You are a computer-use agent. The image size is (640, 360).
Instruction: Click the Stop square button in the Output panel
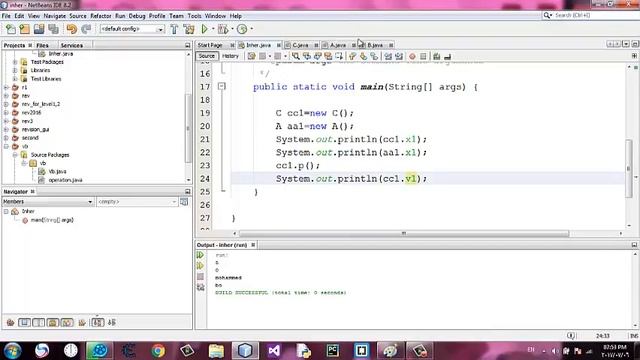[x=200, y=277]
